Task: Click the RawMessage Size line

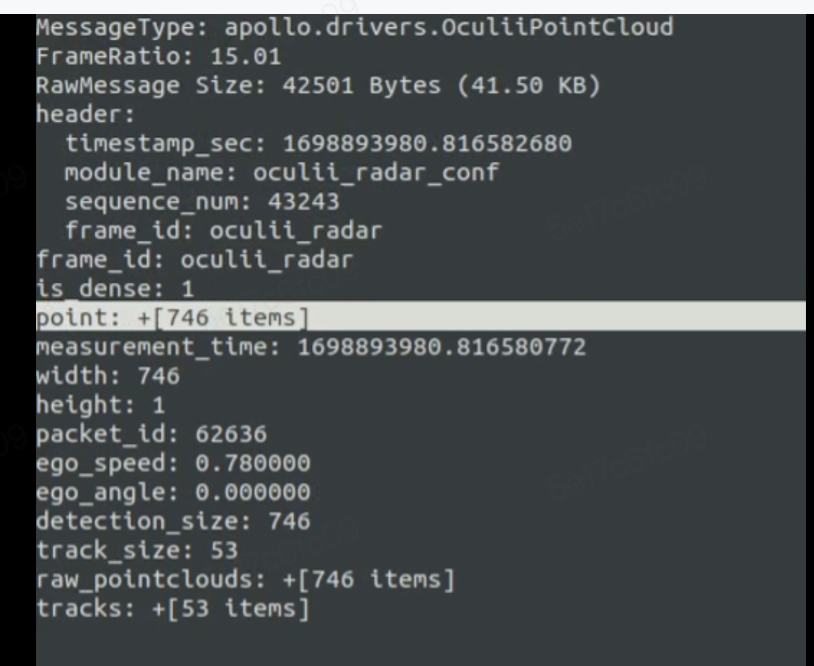Action: (x=317, y=86)
